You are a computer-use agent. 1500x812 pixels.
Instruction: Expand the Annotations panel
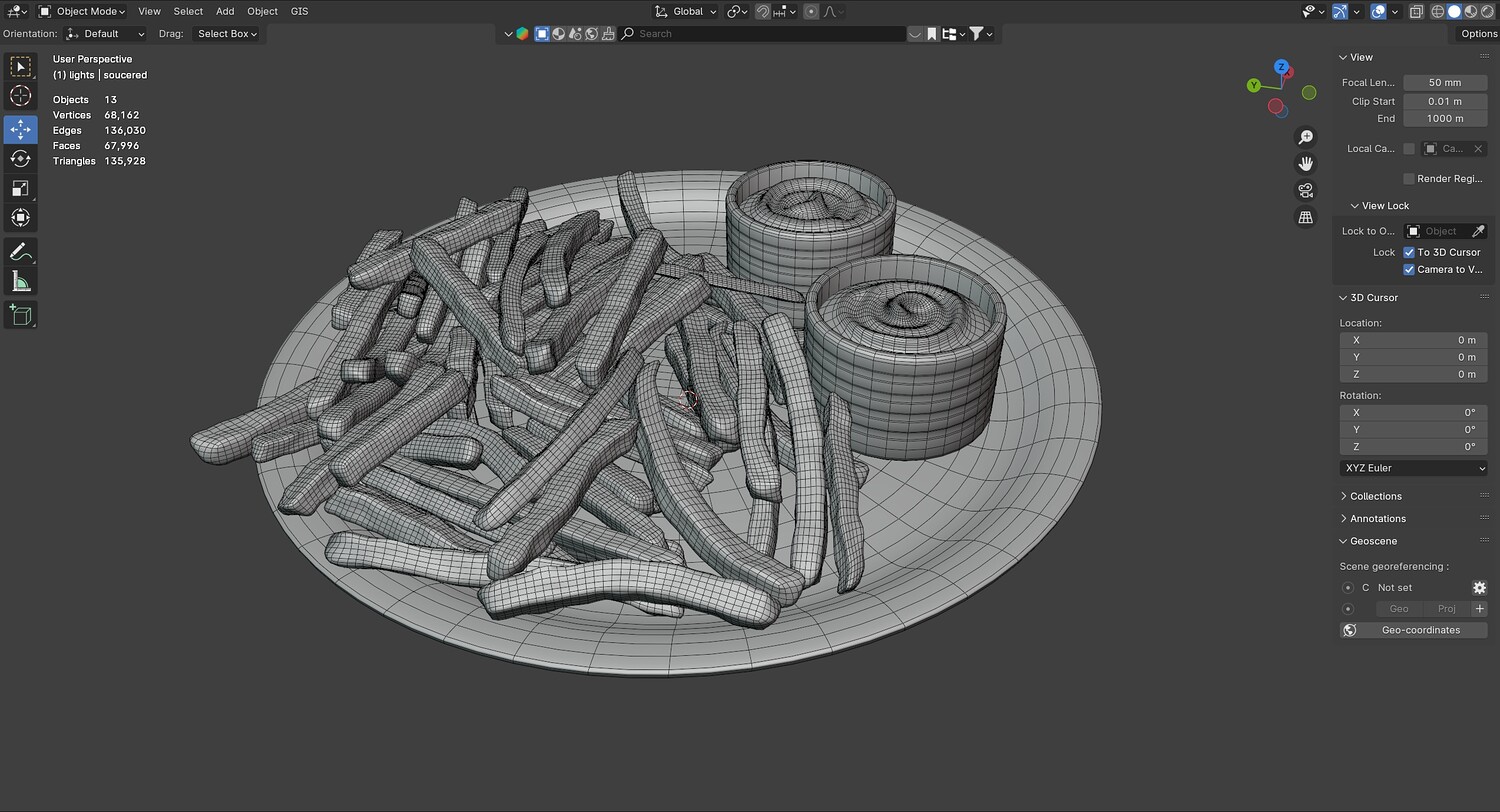pos(1344,519)
